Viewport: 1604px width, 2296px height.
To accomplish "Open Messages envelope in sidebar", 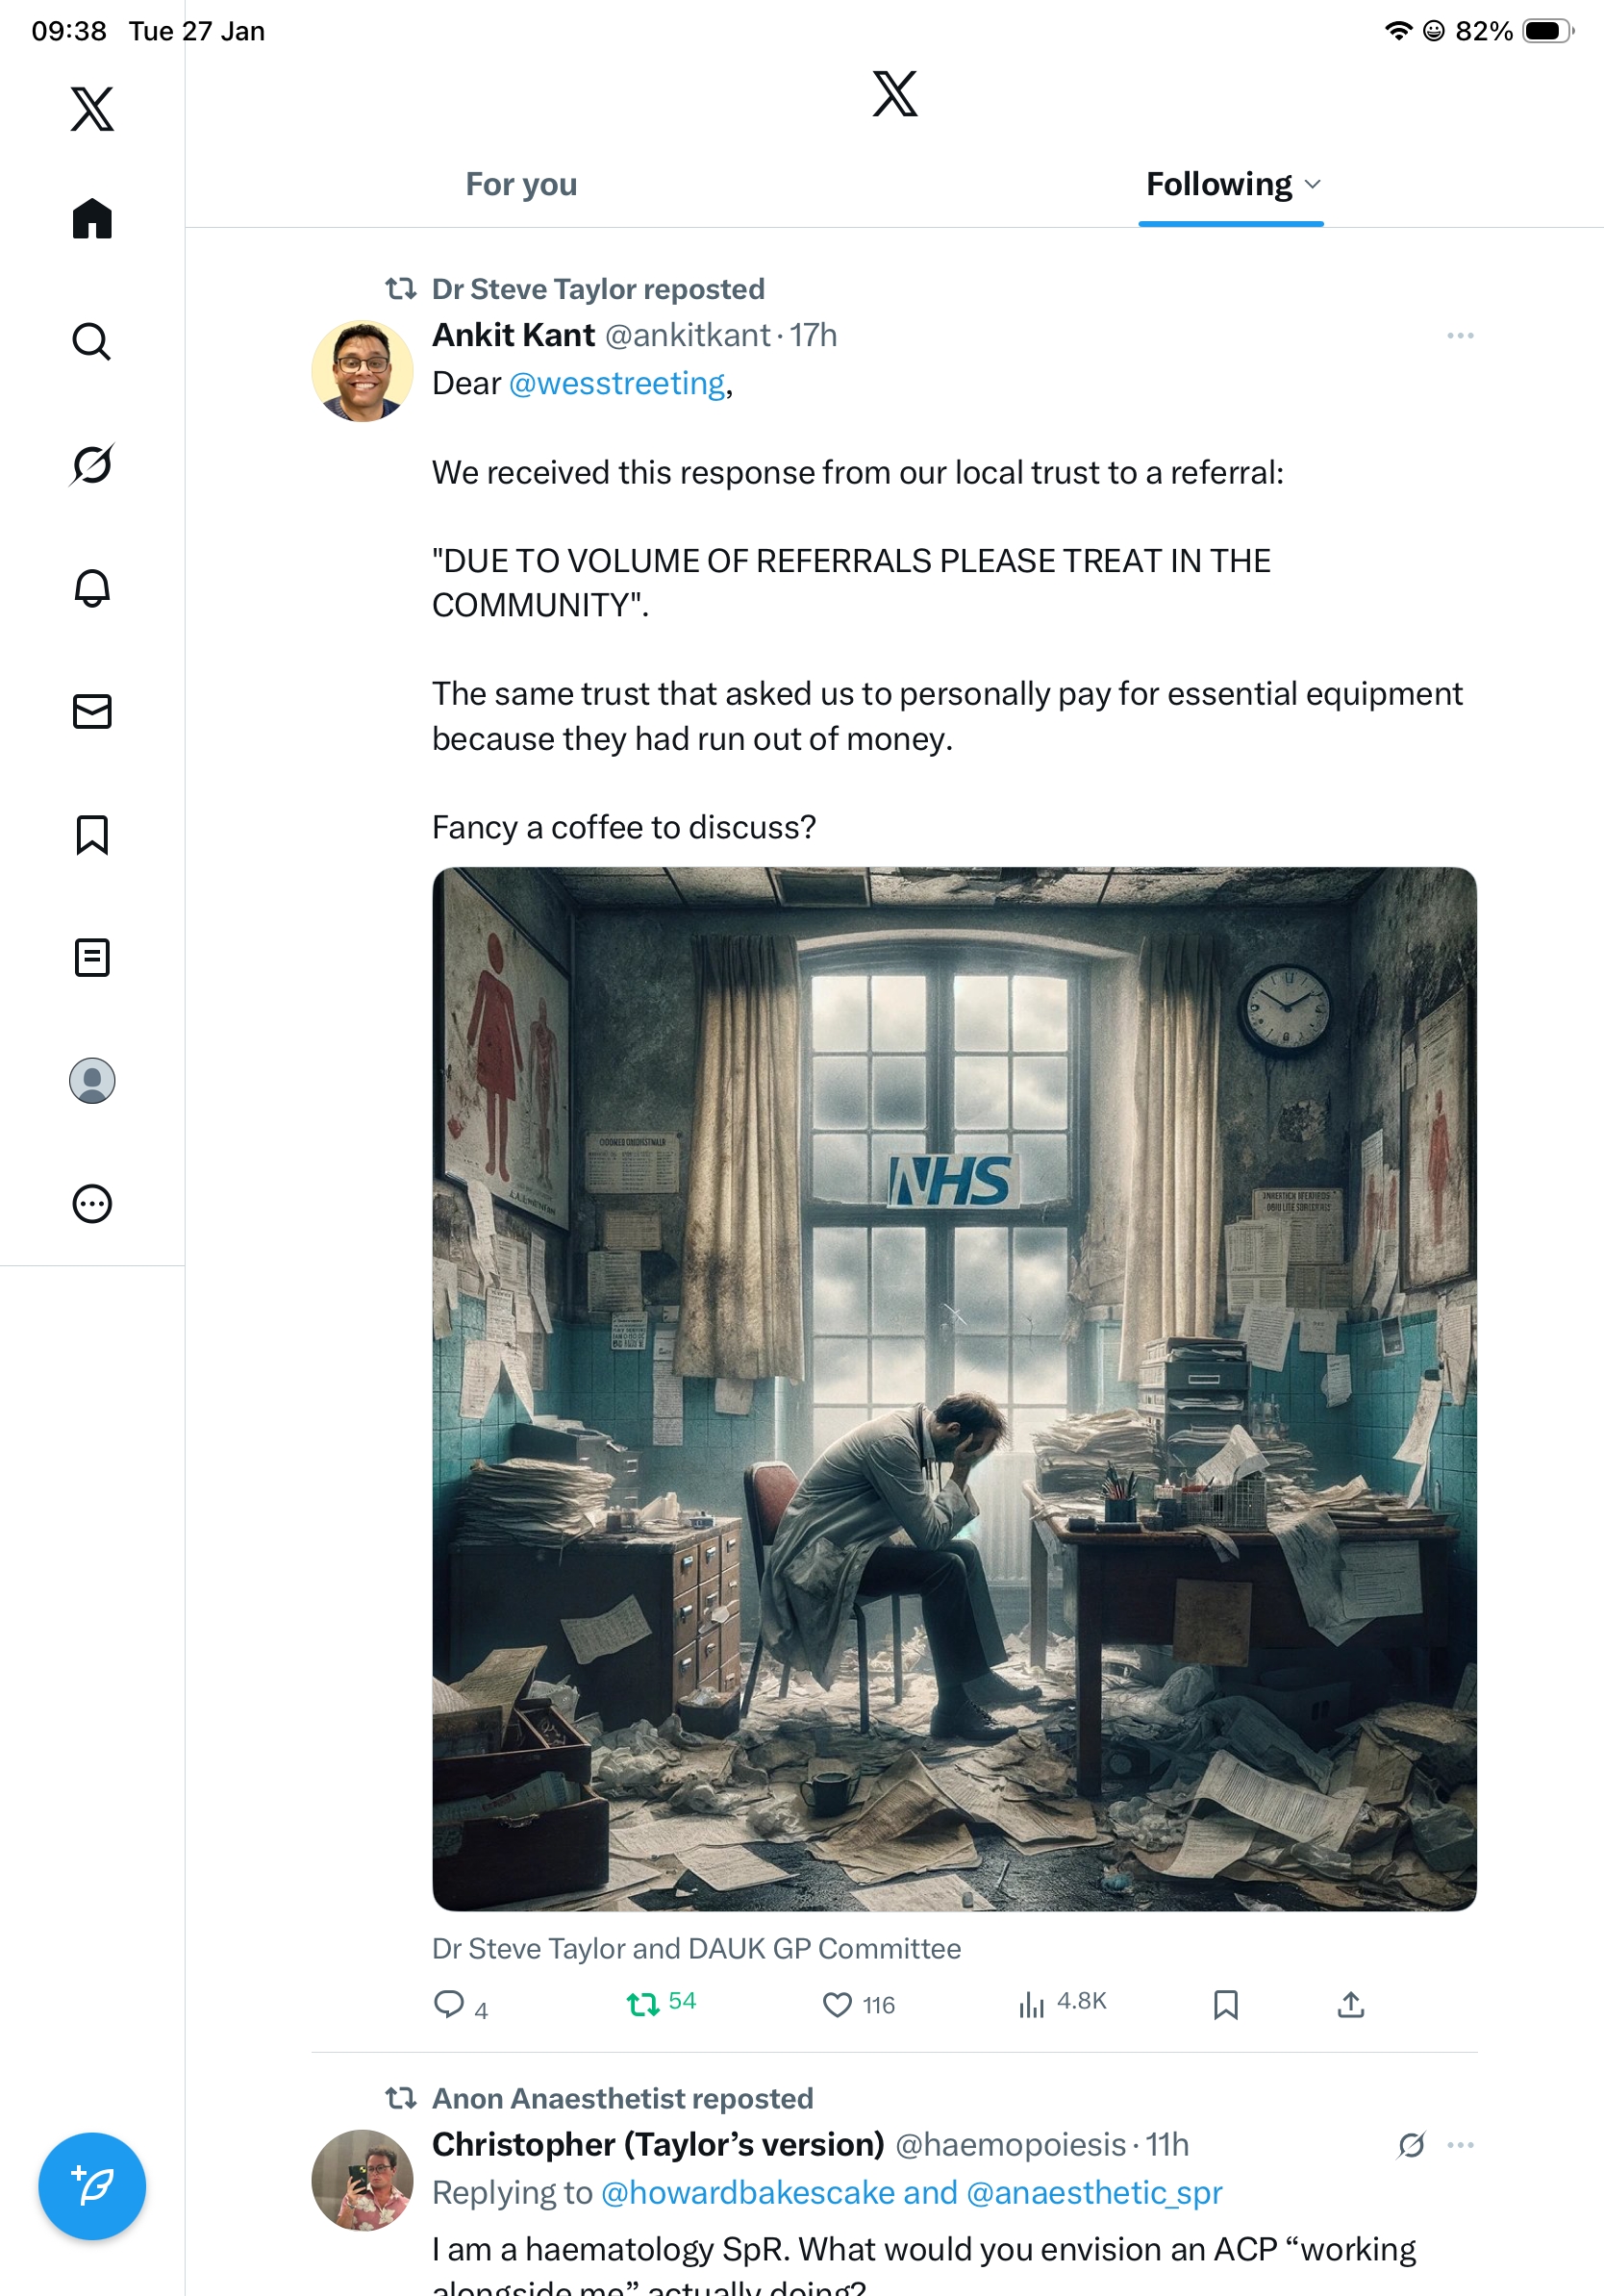I will pos(92,711).
